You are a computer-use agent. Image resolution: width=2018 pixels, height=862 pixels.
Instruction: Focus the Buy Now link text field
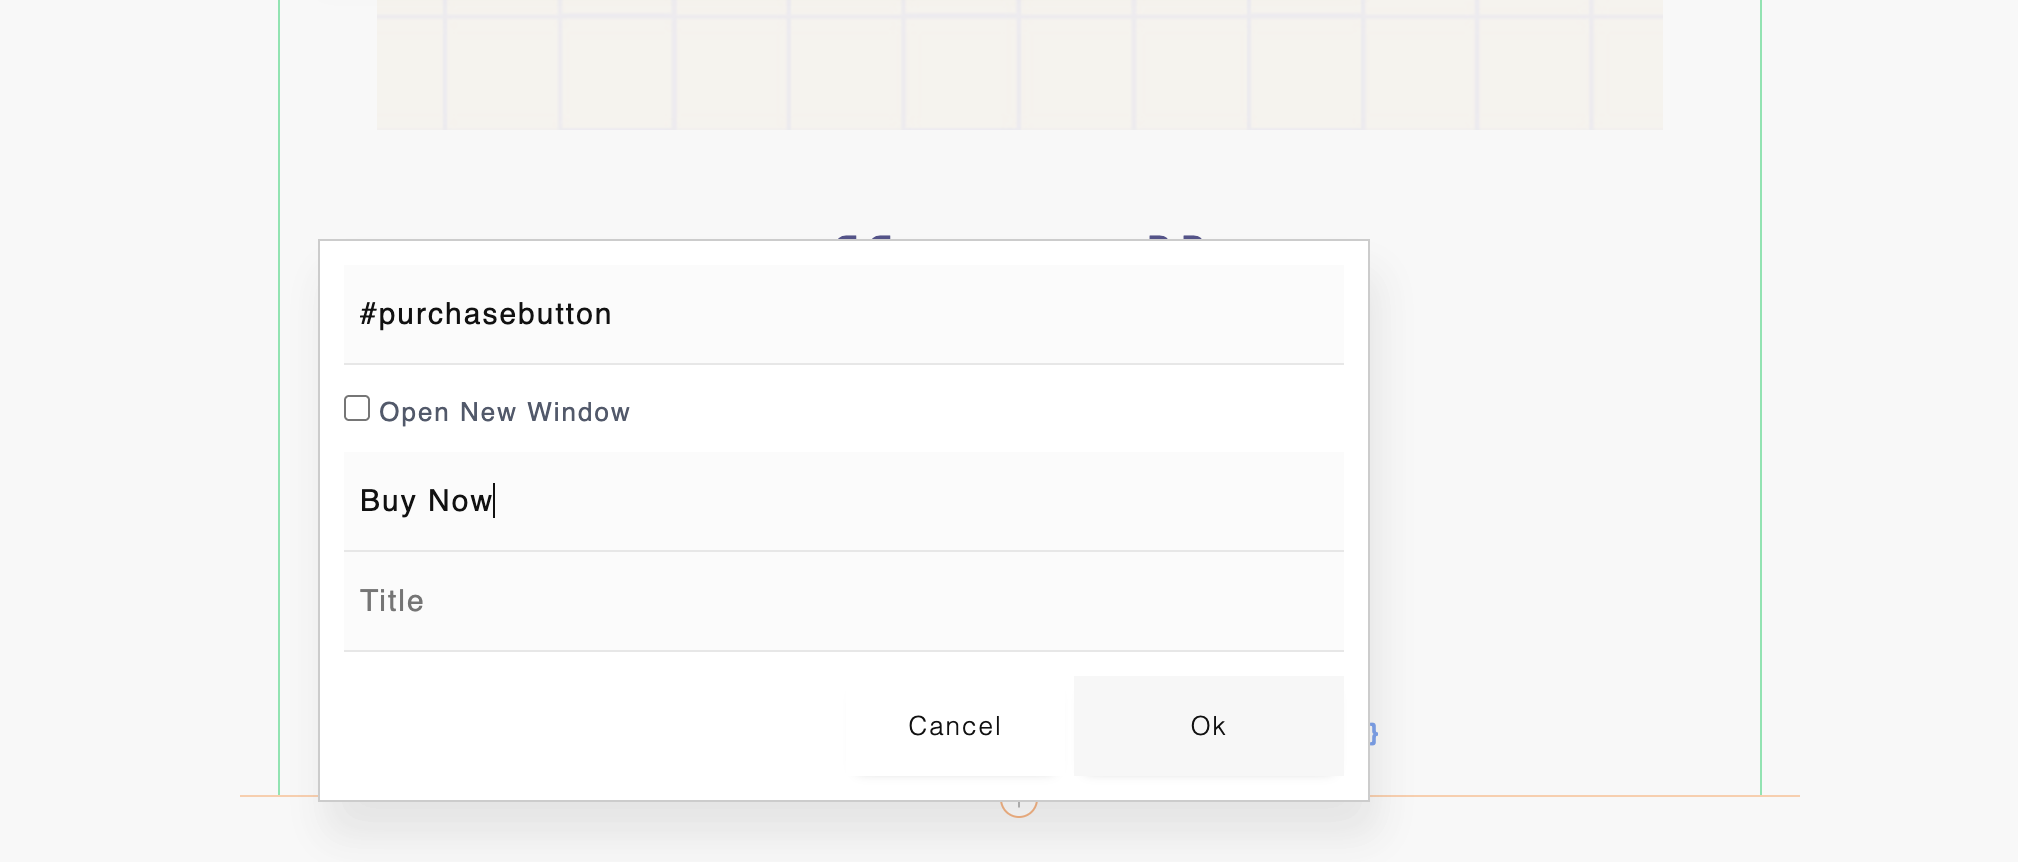[842, 501]
